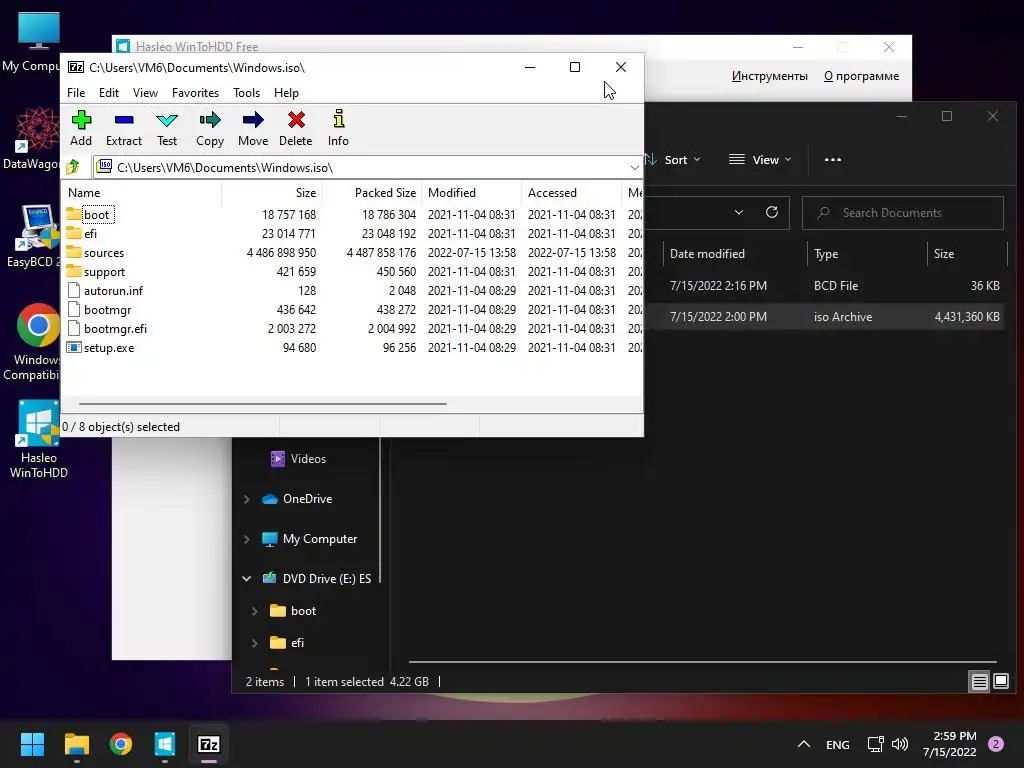Select the autorun.inf file
The image size is (1024, 768).
pyautogui.click(x=113, y=291)
